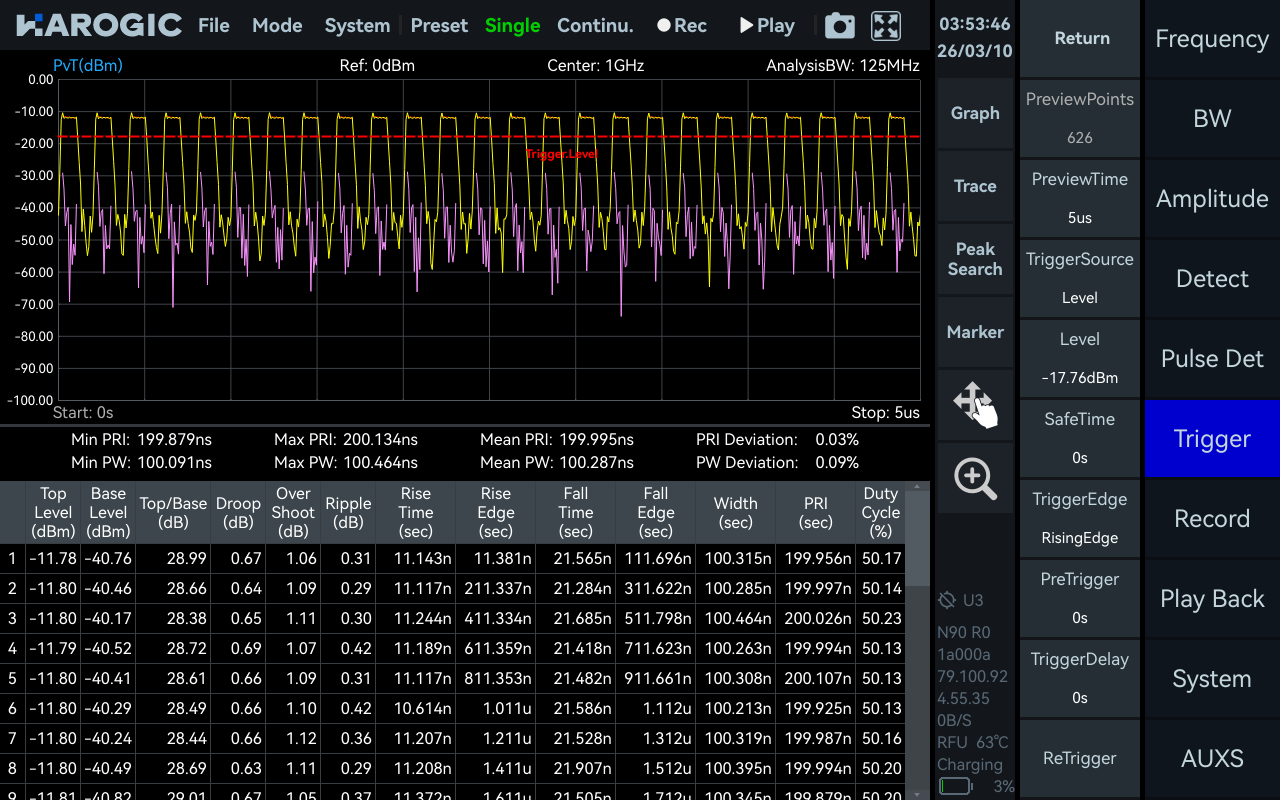Screen dimensions: 1280x800
Task: Select Single sweep mode
Action: pos(512,25)
